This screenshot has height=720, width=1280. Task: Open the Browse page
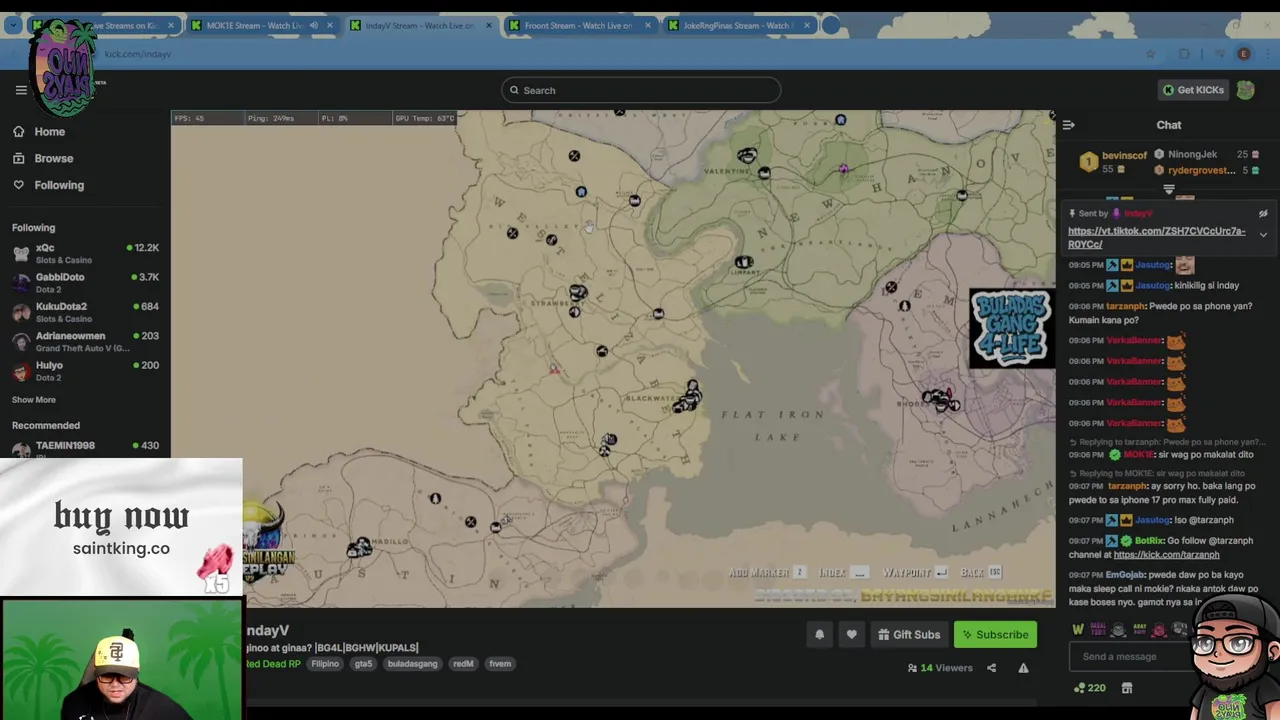[54, 158]
